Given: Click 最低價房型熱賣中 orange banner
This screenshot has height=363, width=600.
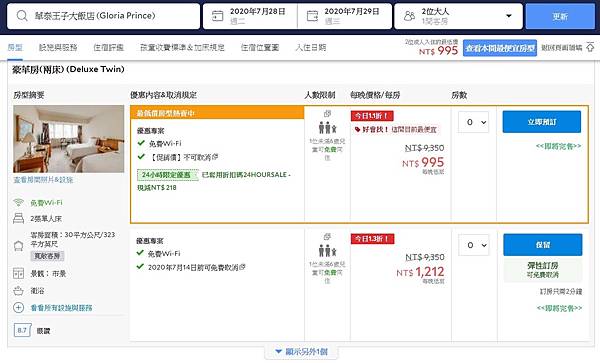Looking at the screenshot, I should click(x=217, y=113).
